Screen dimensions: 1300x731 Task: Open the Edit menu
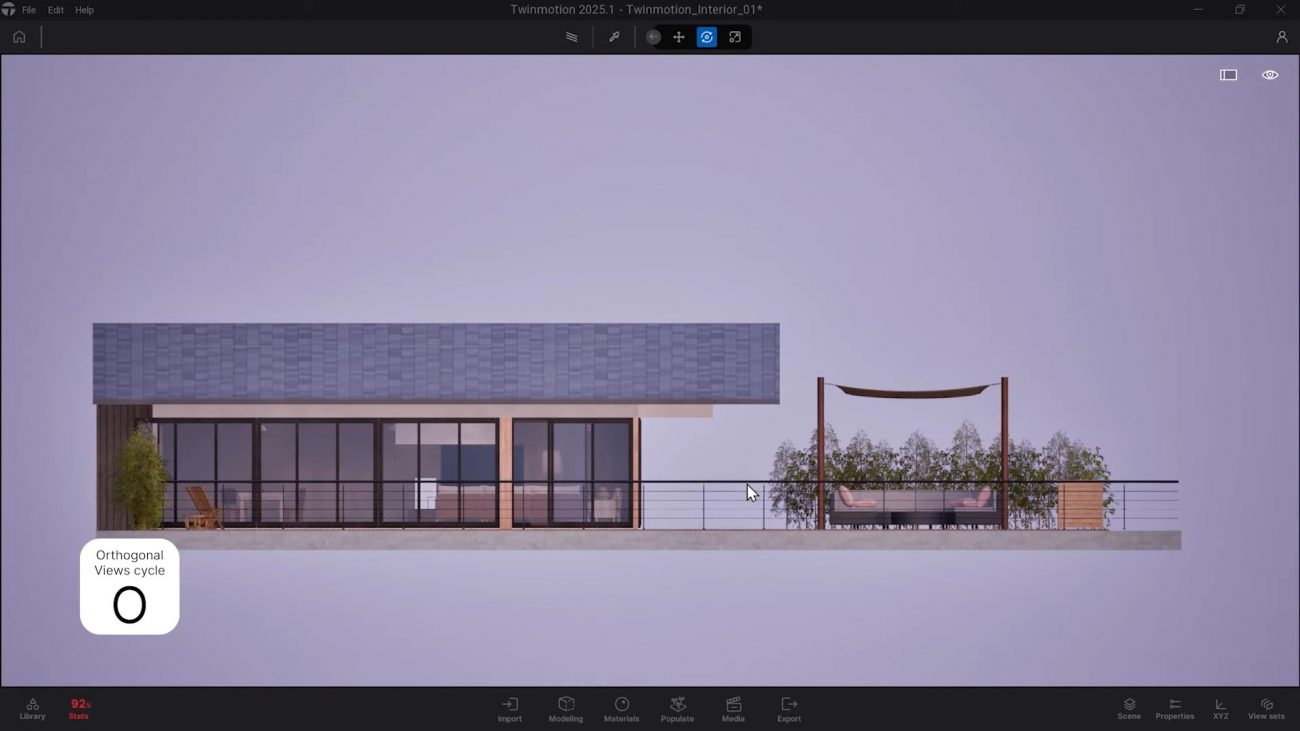[x=56, y=10]
